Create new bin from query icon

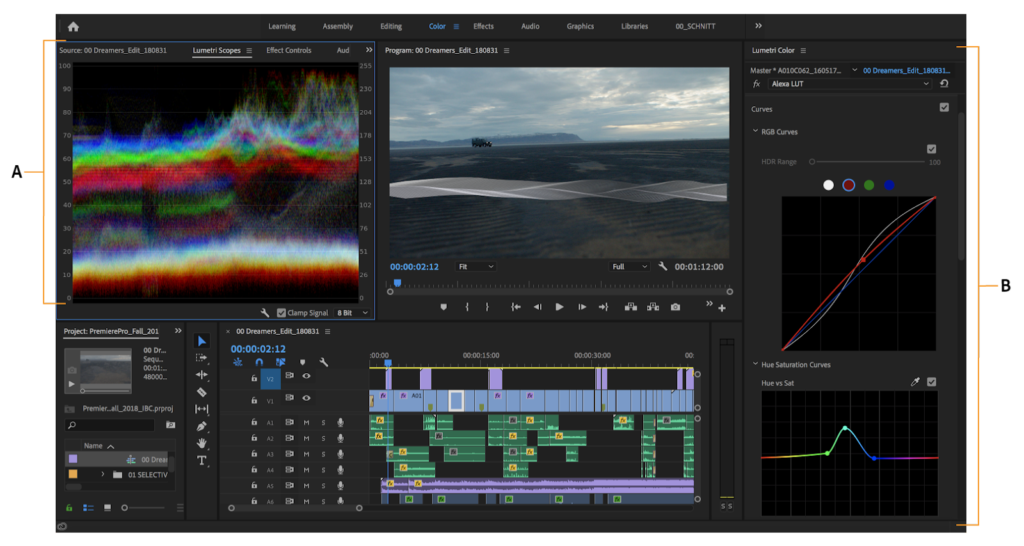170,425
